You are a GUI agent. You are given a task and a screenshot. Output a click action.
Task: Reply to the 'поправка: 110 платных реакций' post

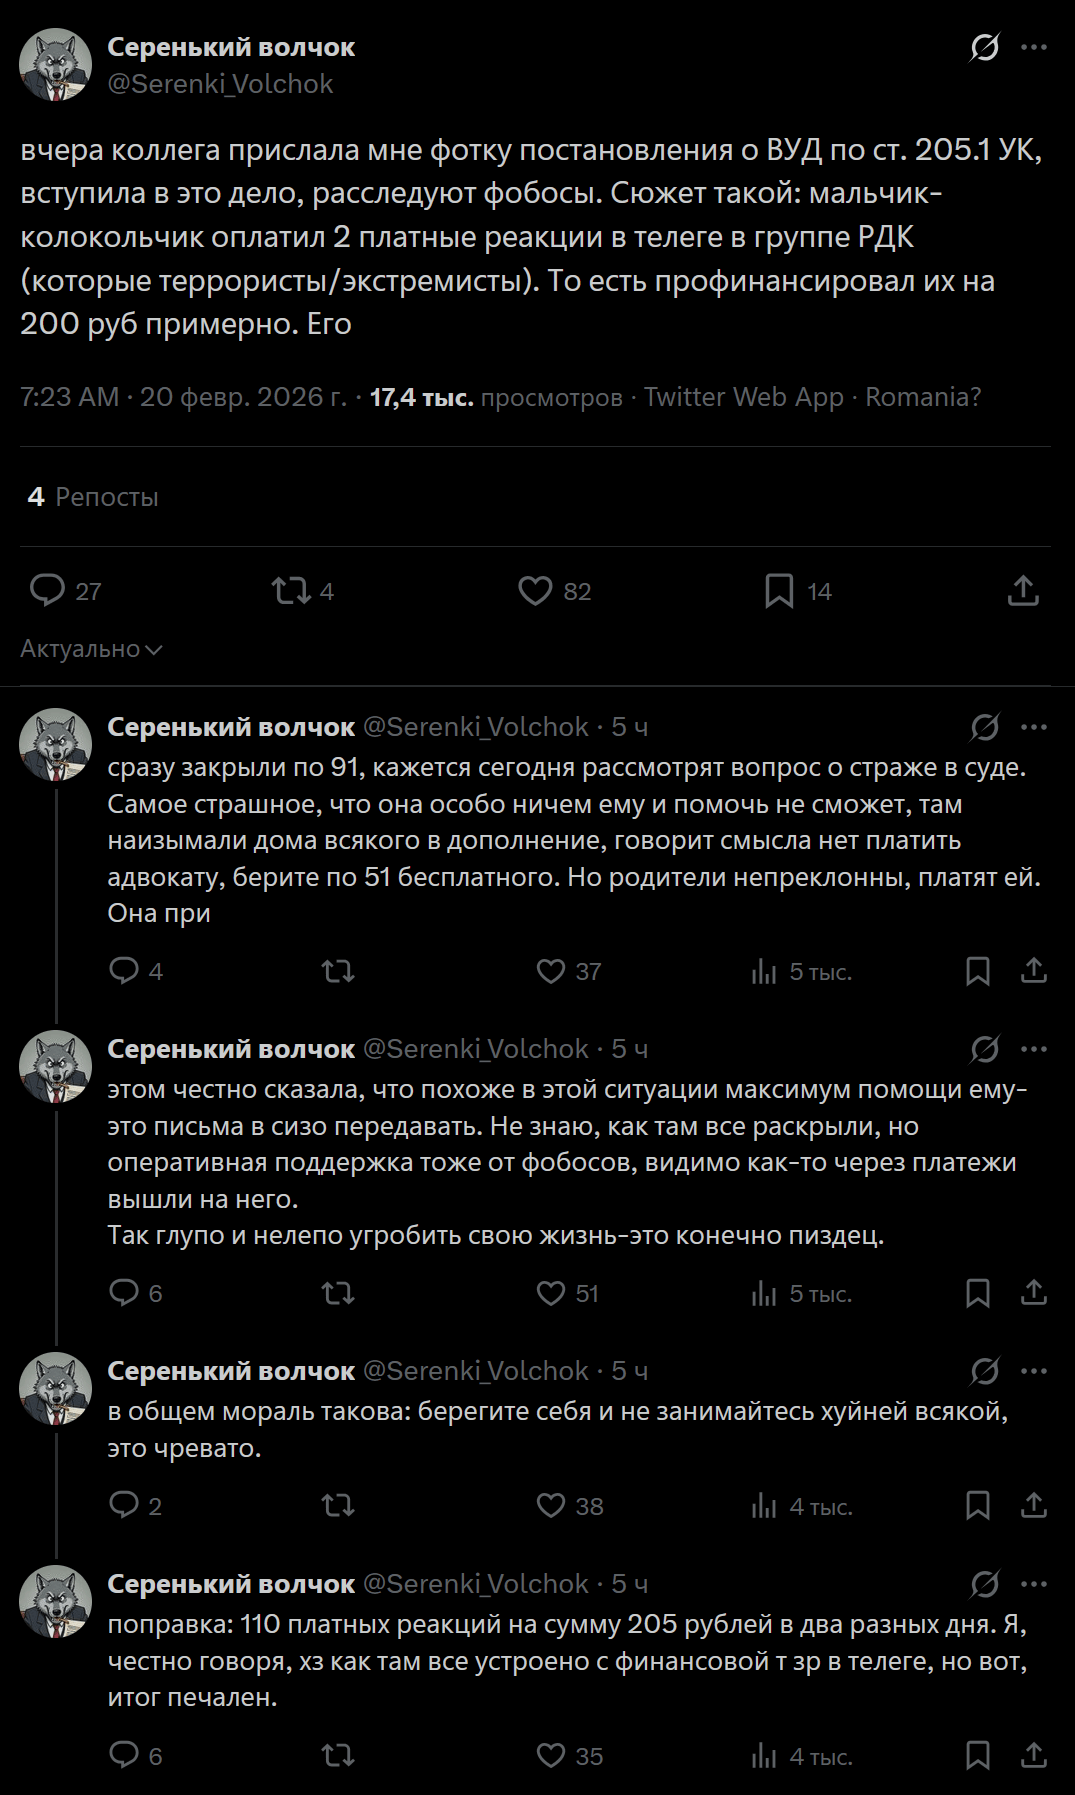click(124, 1756)
